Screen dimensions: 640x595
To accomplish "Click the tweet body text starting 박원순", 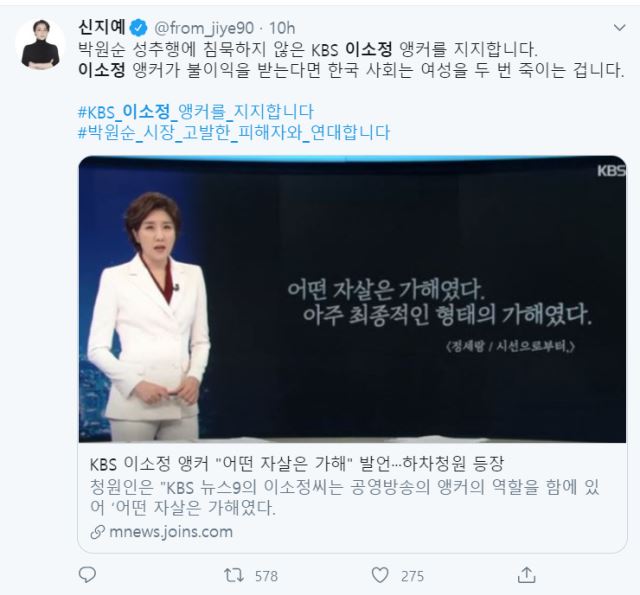I will click(351, 60).
